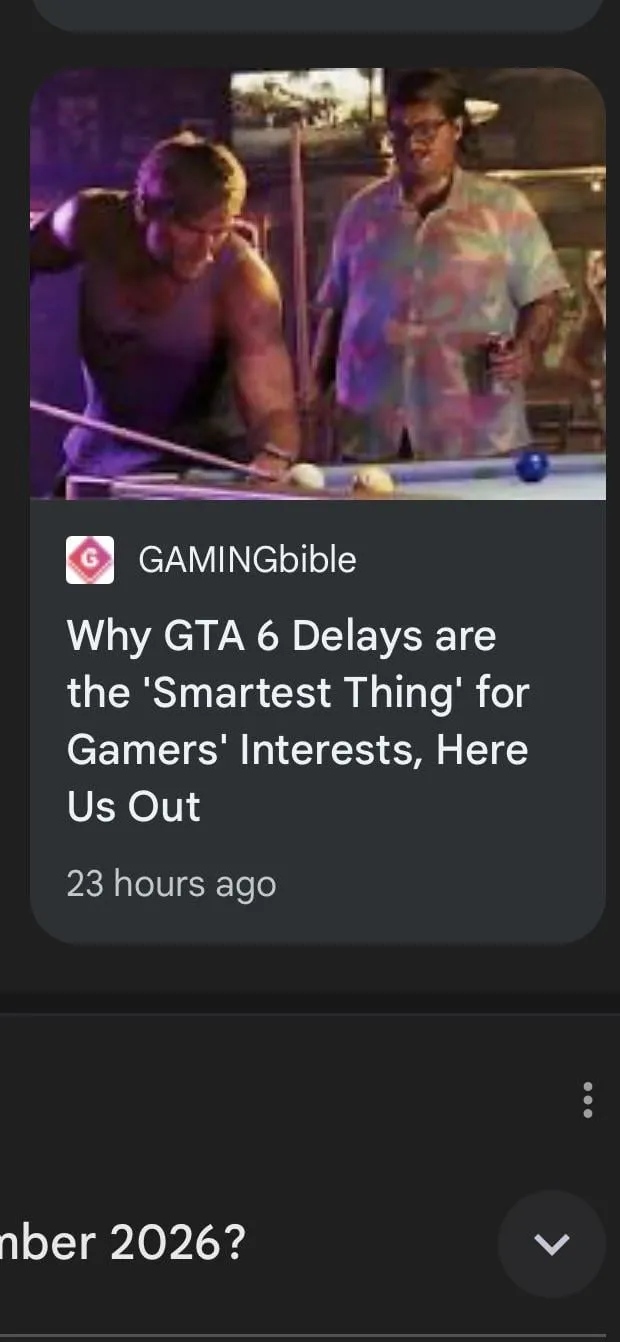Click the pool cue stick in the image
620x1342 pixels.
click(150, 438)
